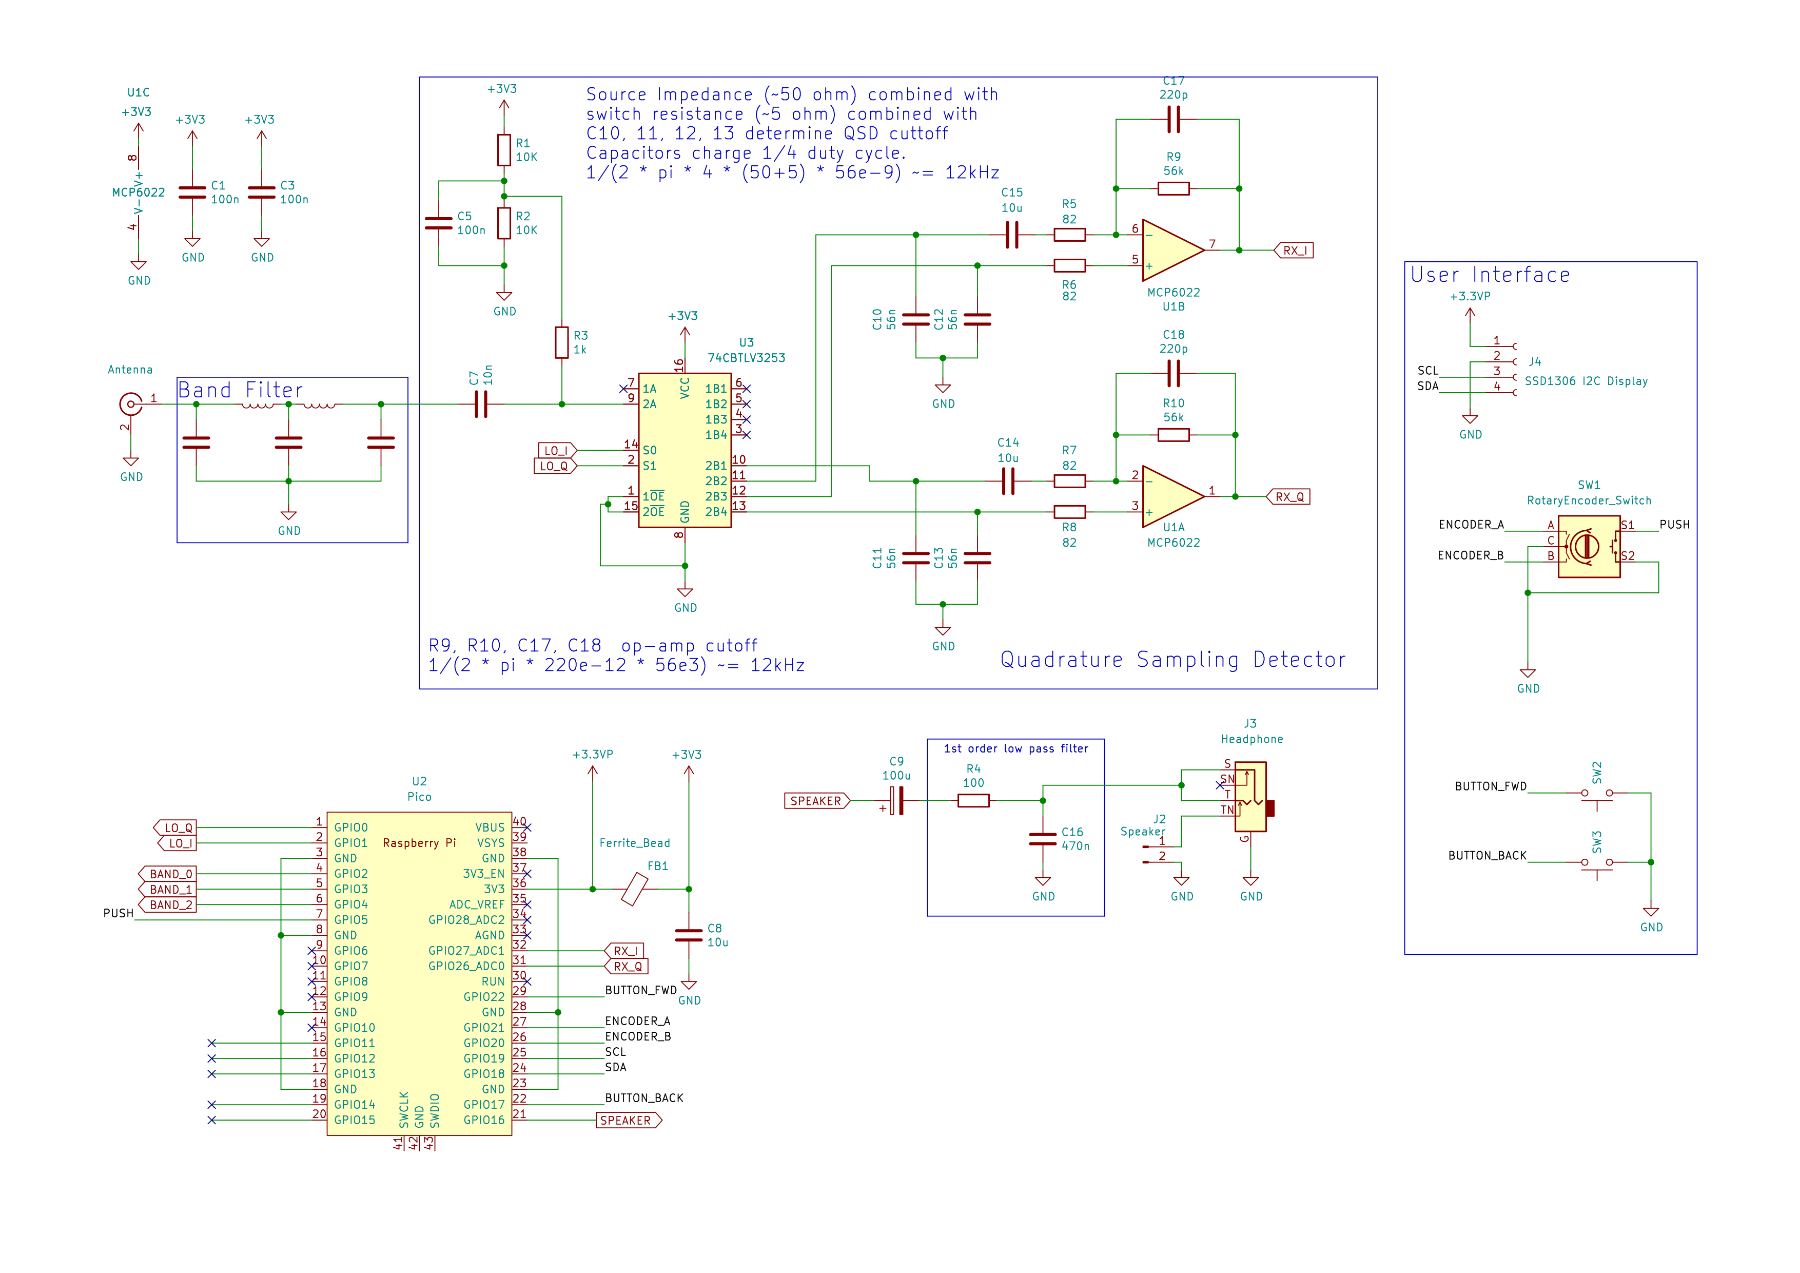Select the FB1 ferrite bead symbol
The width and height of the screenshot is (1800, 1273).
[x=634, y=889]
